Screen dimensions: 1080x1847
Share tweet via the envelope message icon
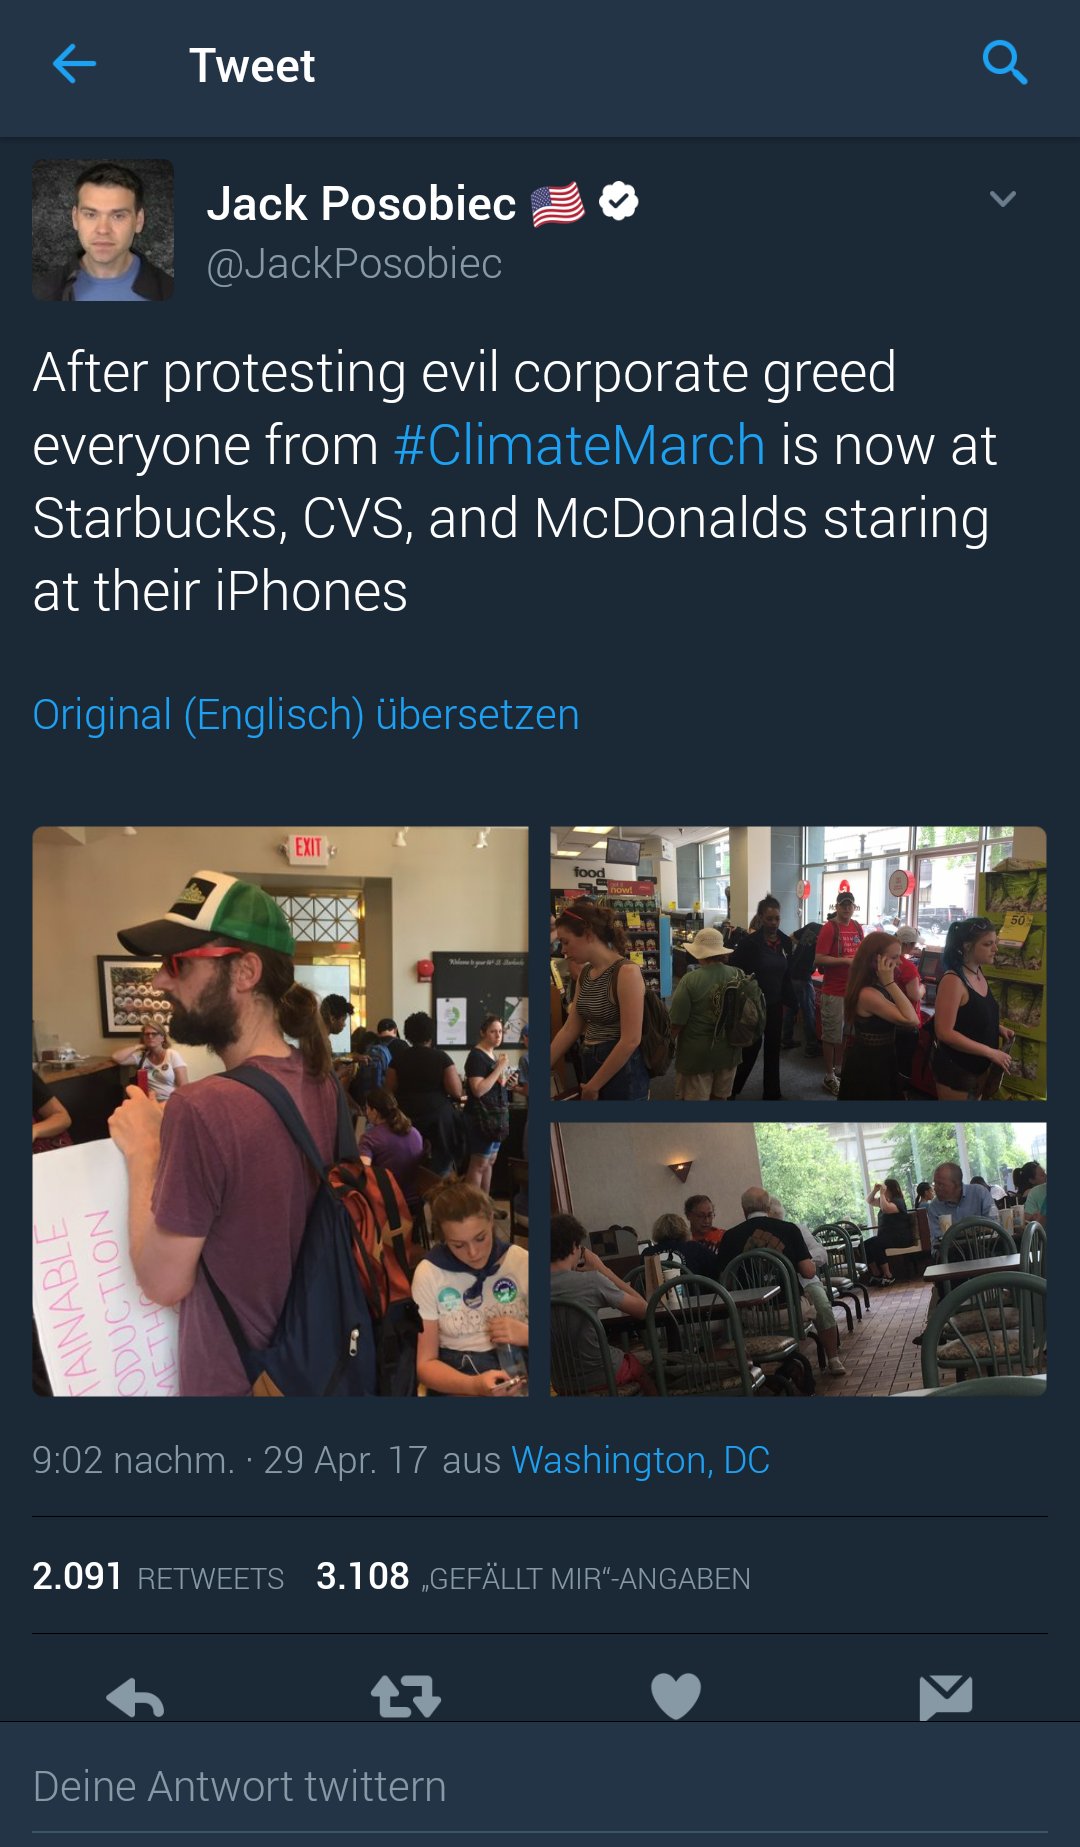(945, 1696)
